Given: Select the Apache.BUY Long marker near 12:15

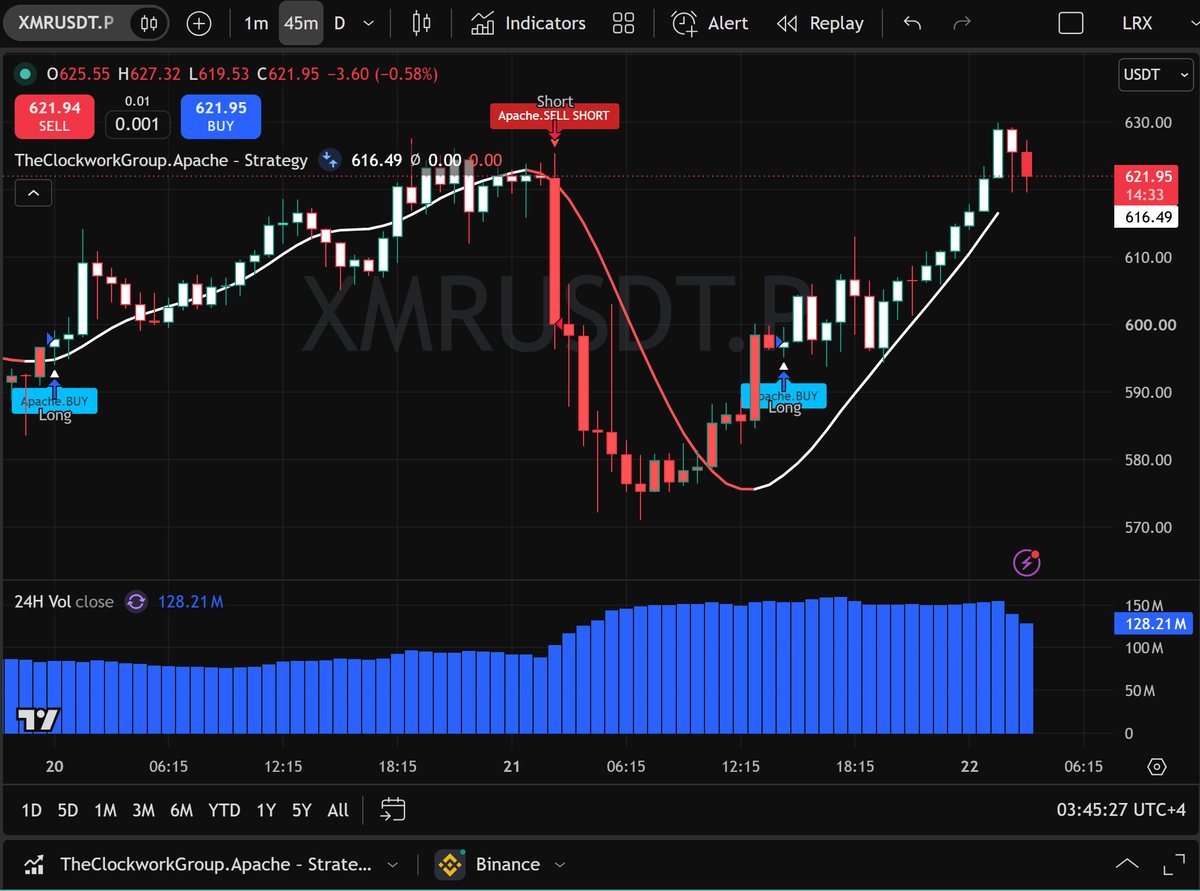Looking at the screenshot, I should point(785,396).
